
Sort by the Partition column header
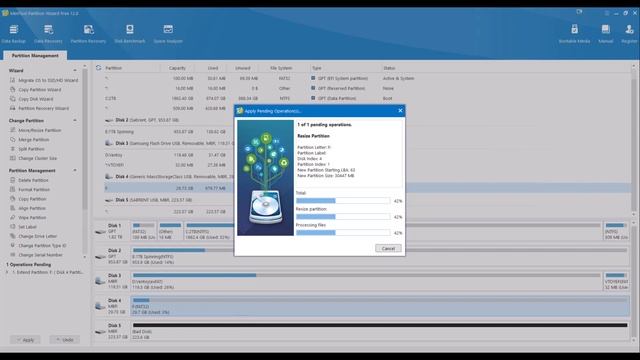click(113, 68)
